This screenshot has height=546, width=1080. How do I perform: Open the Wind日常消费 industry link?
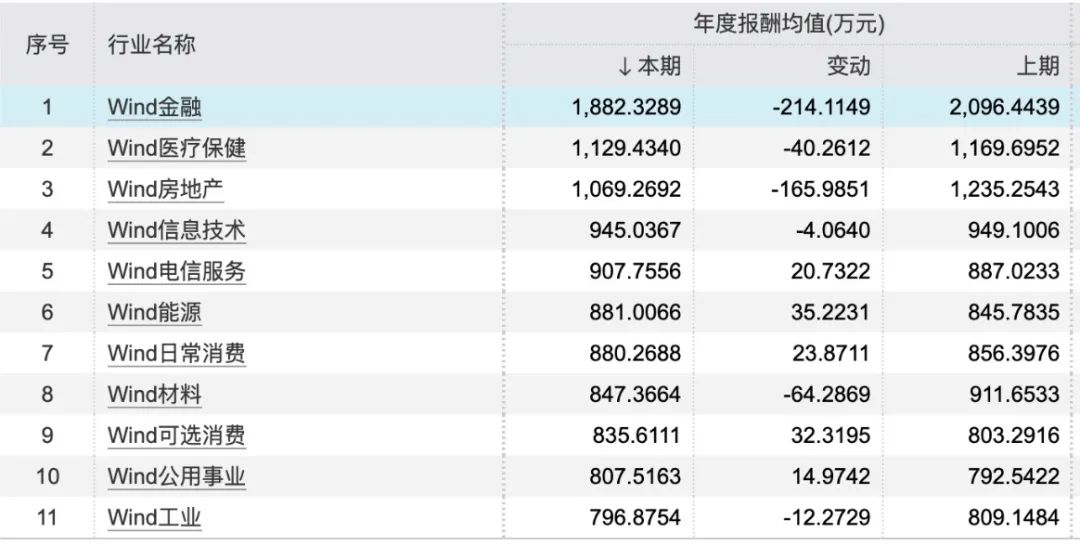pyautogui.click(x=176, y=353)
